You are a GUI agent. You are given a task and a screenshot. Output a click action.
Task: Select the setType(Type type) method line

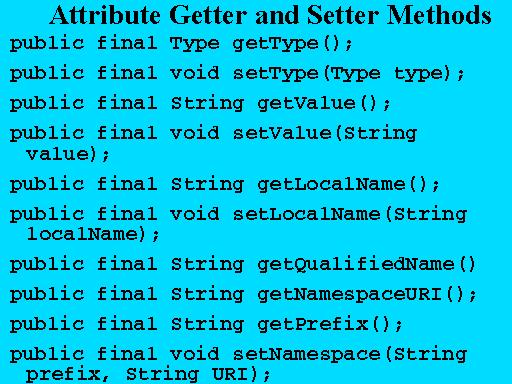tap(237, 74)
